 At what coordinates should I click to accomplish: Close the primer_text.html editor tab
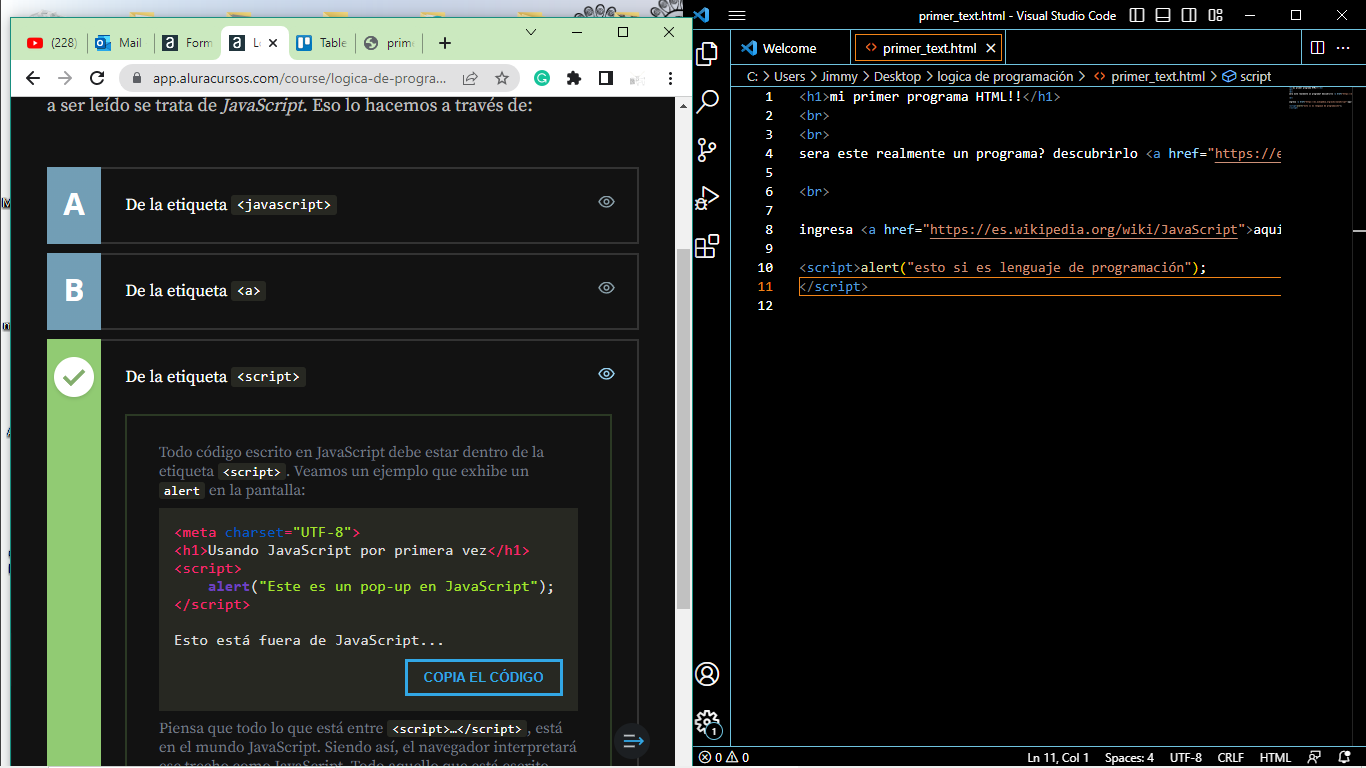[991, 48]
